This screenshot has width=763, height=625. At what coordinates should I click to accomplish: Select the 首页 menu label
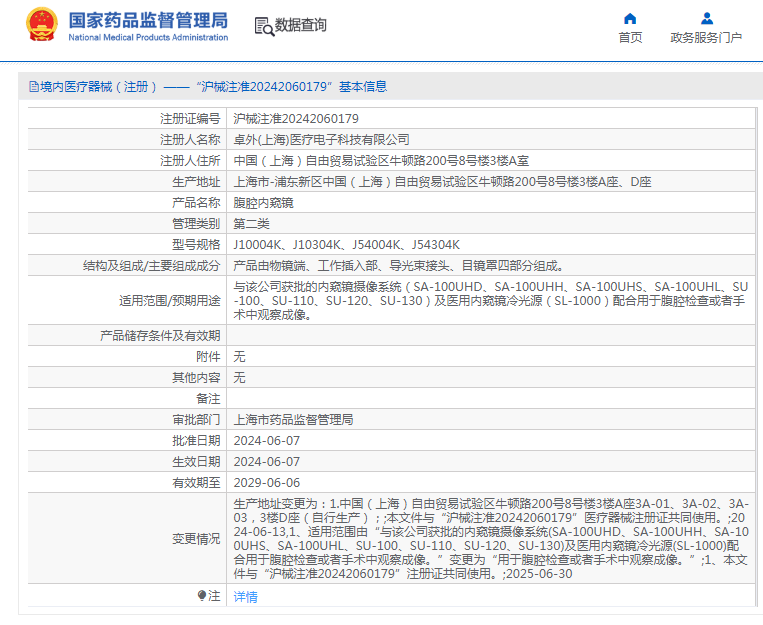pos(630,37)
